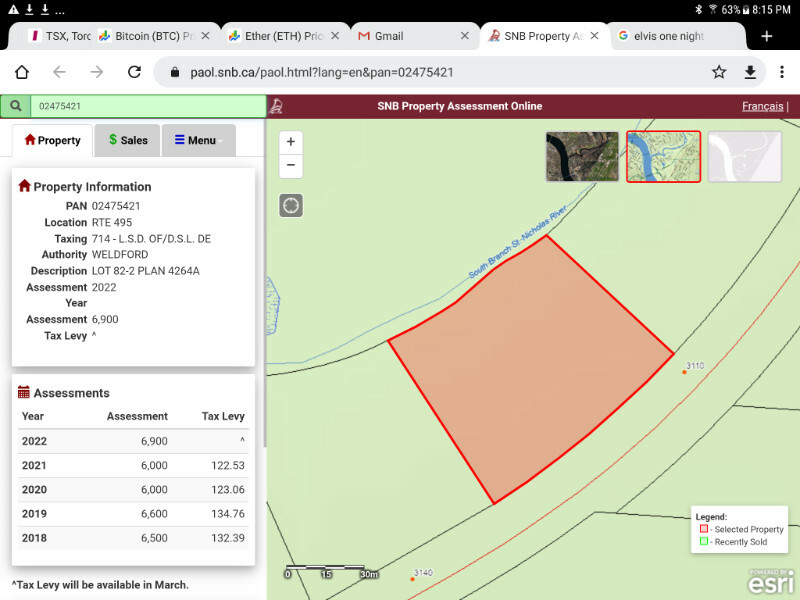Close the Bitcoin (BTC) tab

point(206,36)
